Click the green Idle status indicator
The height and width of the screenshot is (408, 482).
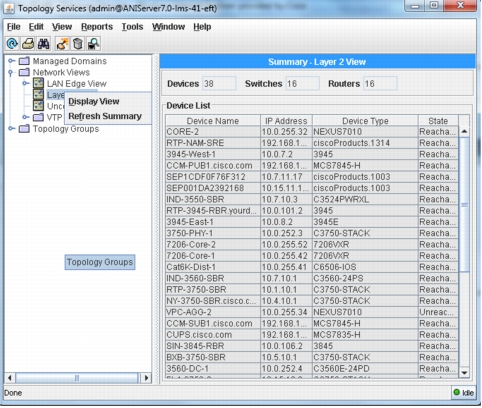tap(457, 393)
